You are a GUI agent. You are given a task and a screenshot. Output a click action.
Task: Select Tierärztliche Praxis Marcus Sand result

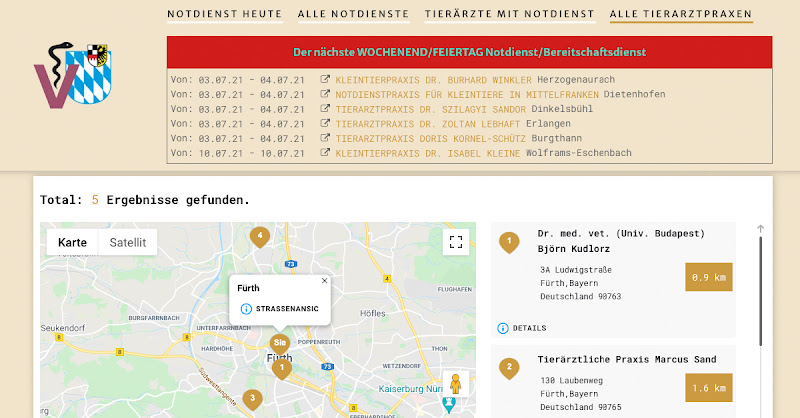[x=627, y=359]
